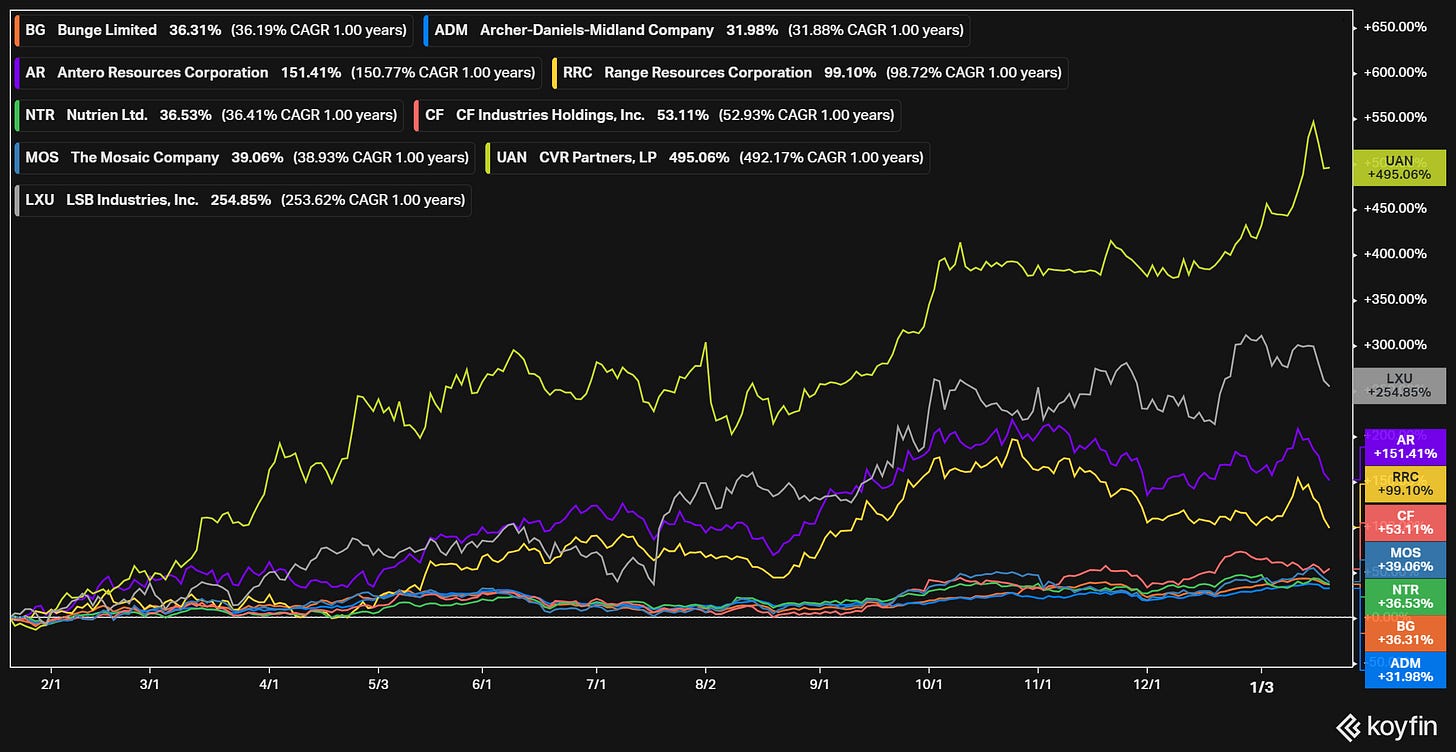Click the +600.00% y-axis tick

(x=1395, y=72)
